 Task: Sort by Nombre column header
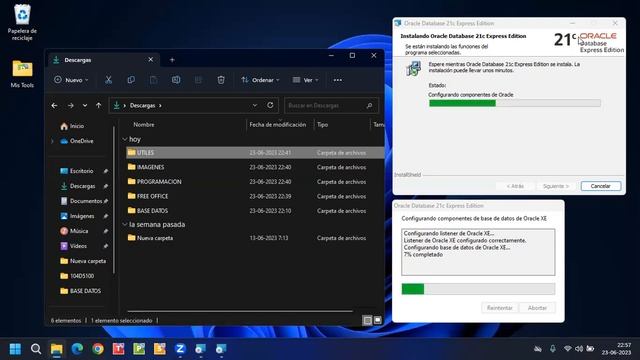coord(144,124)
